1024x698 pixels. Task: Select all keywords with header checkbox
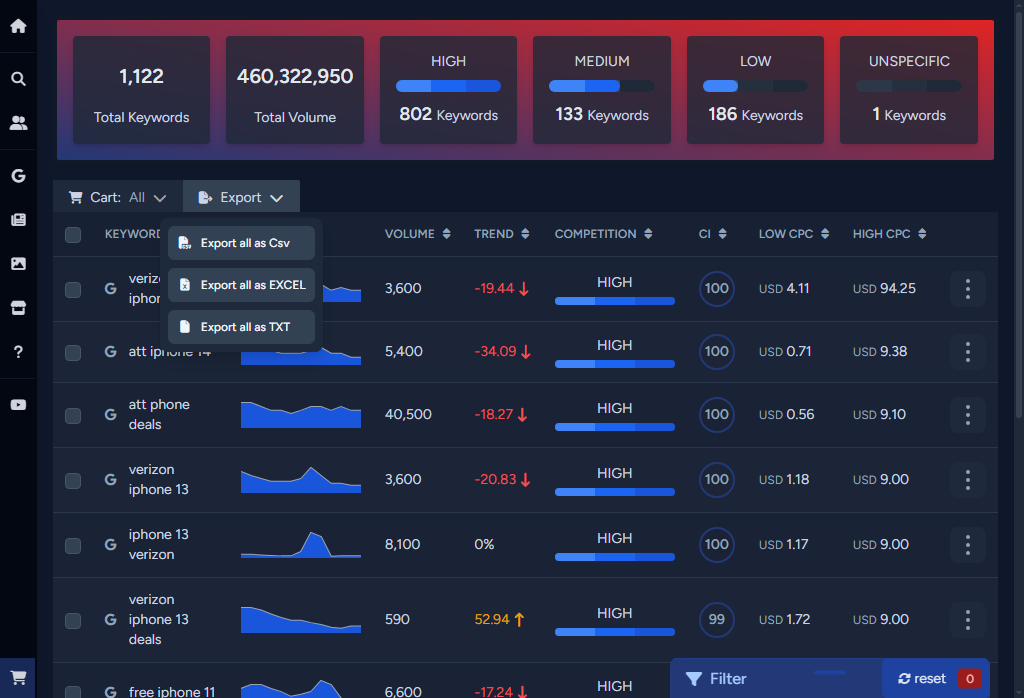73,235
